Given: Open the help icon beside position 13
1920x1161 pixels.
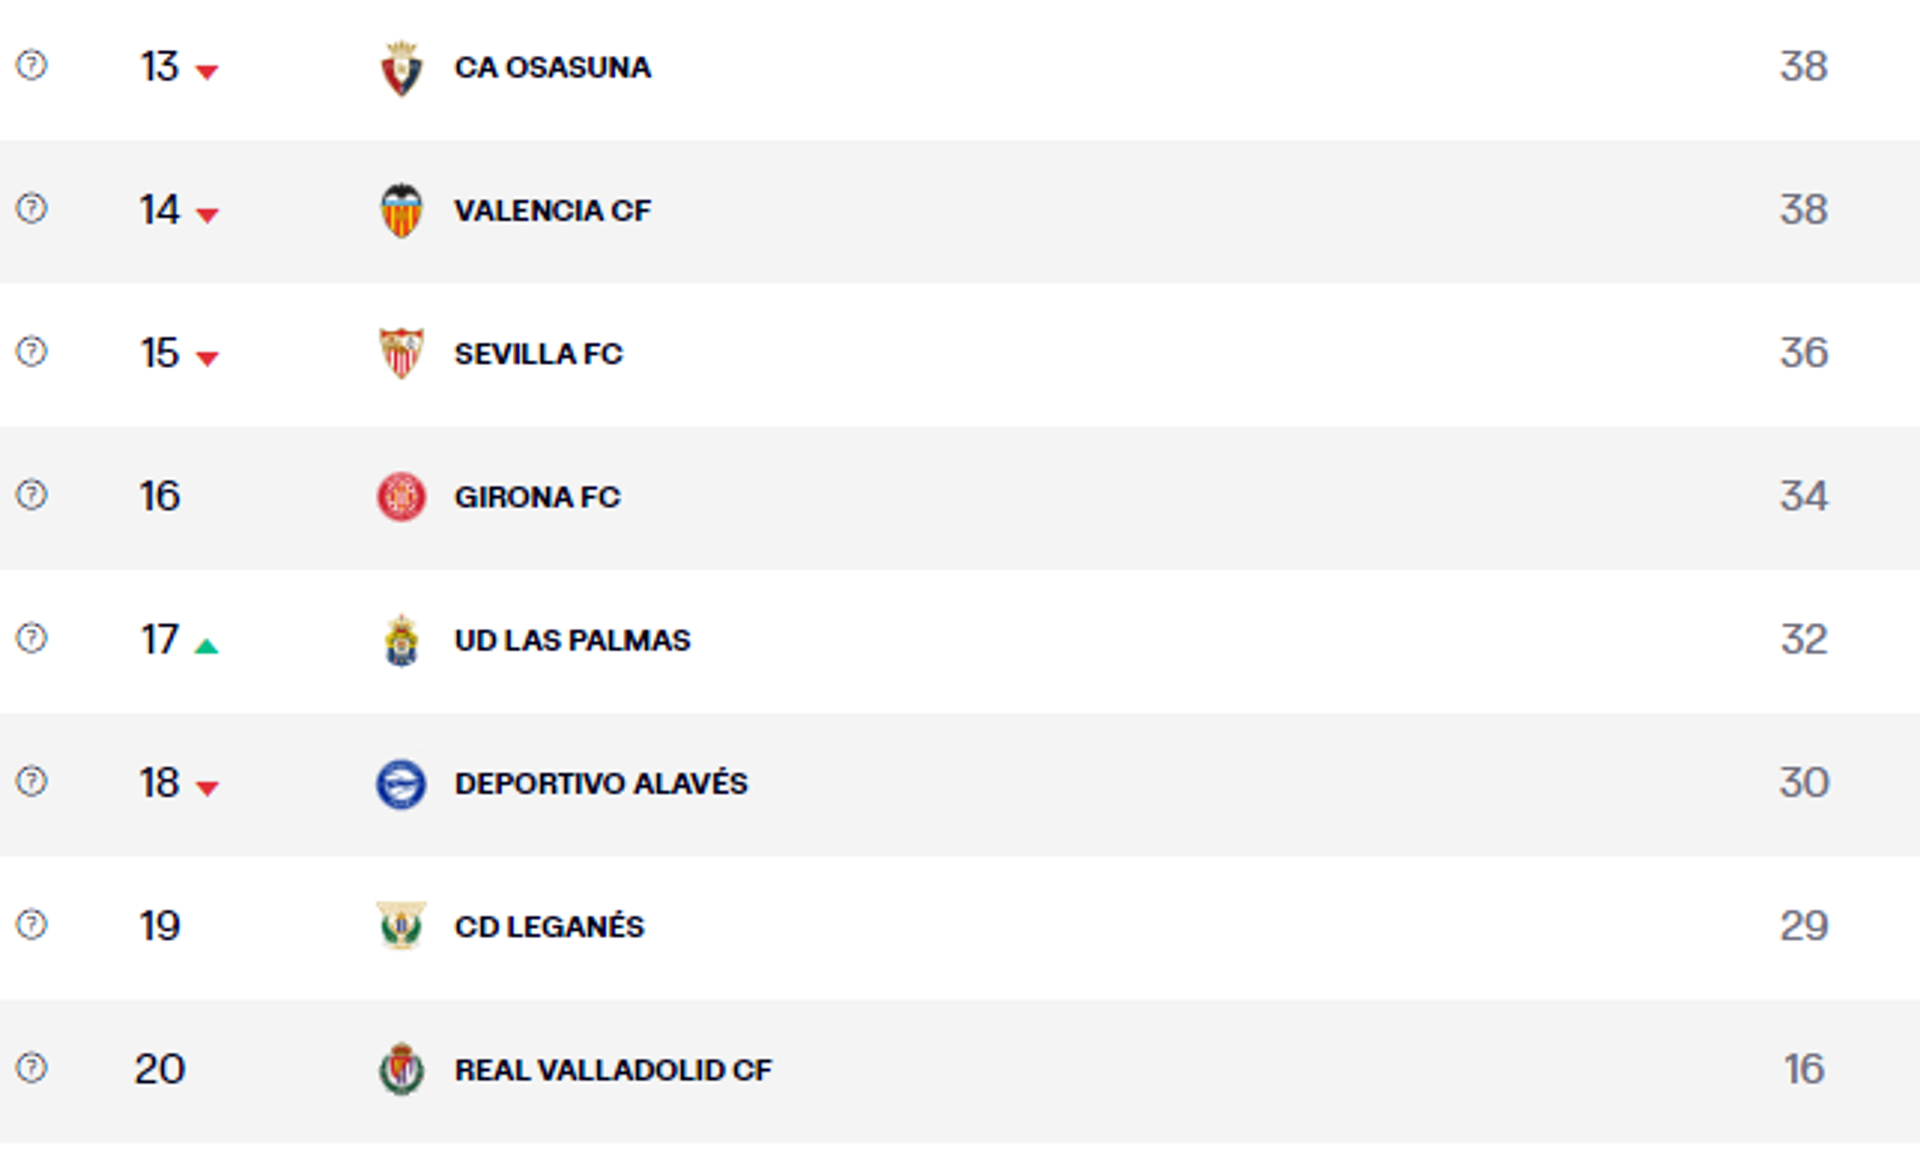Looking at the screenshot, I should 32,65.
